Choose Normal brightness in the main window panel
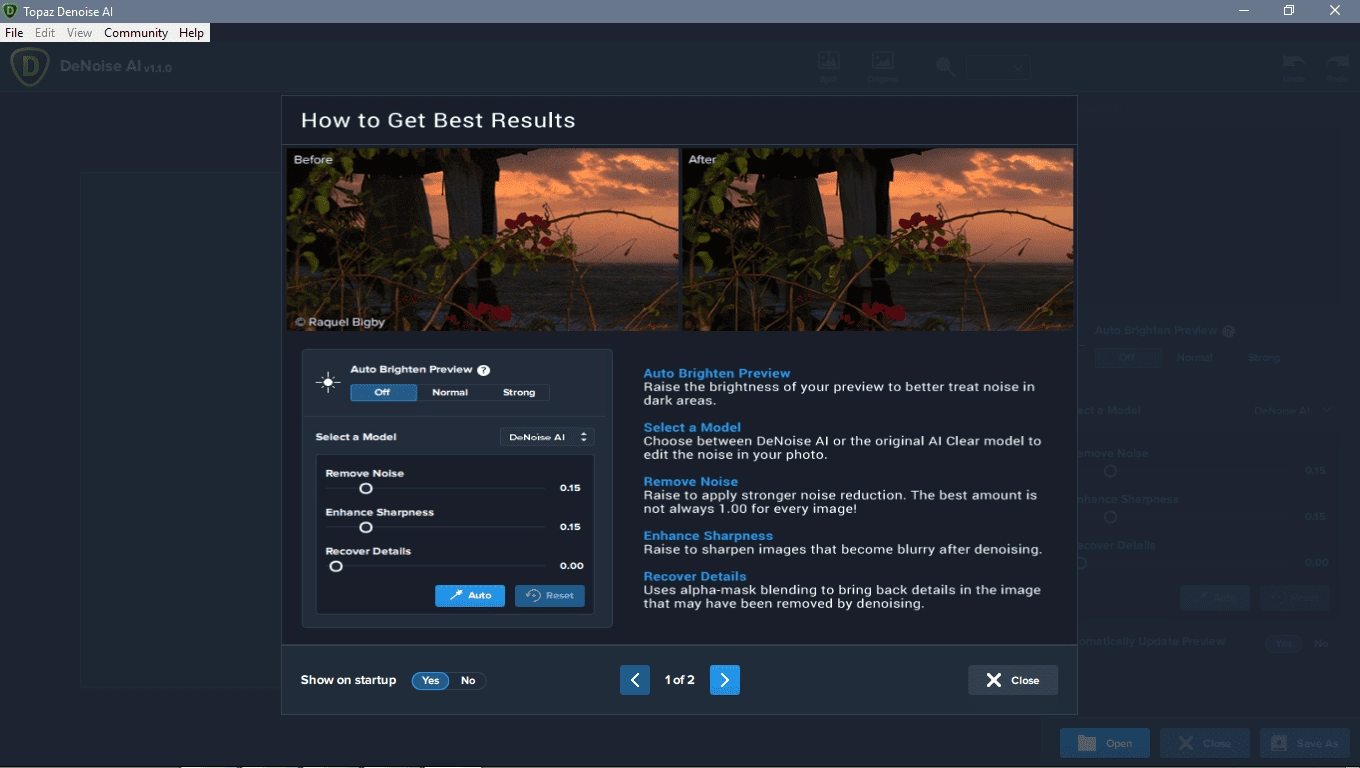Viewport: 1360px width, 768px height. click(x=1195, y=357)
